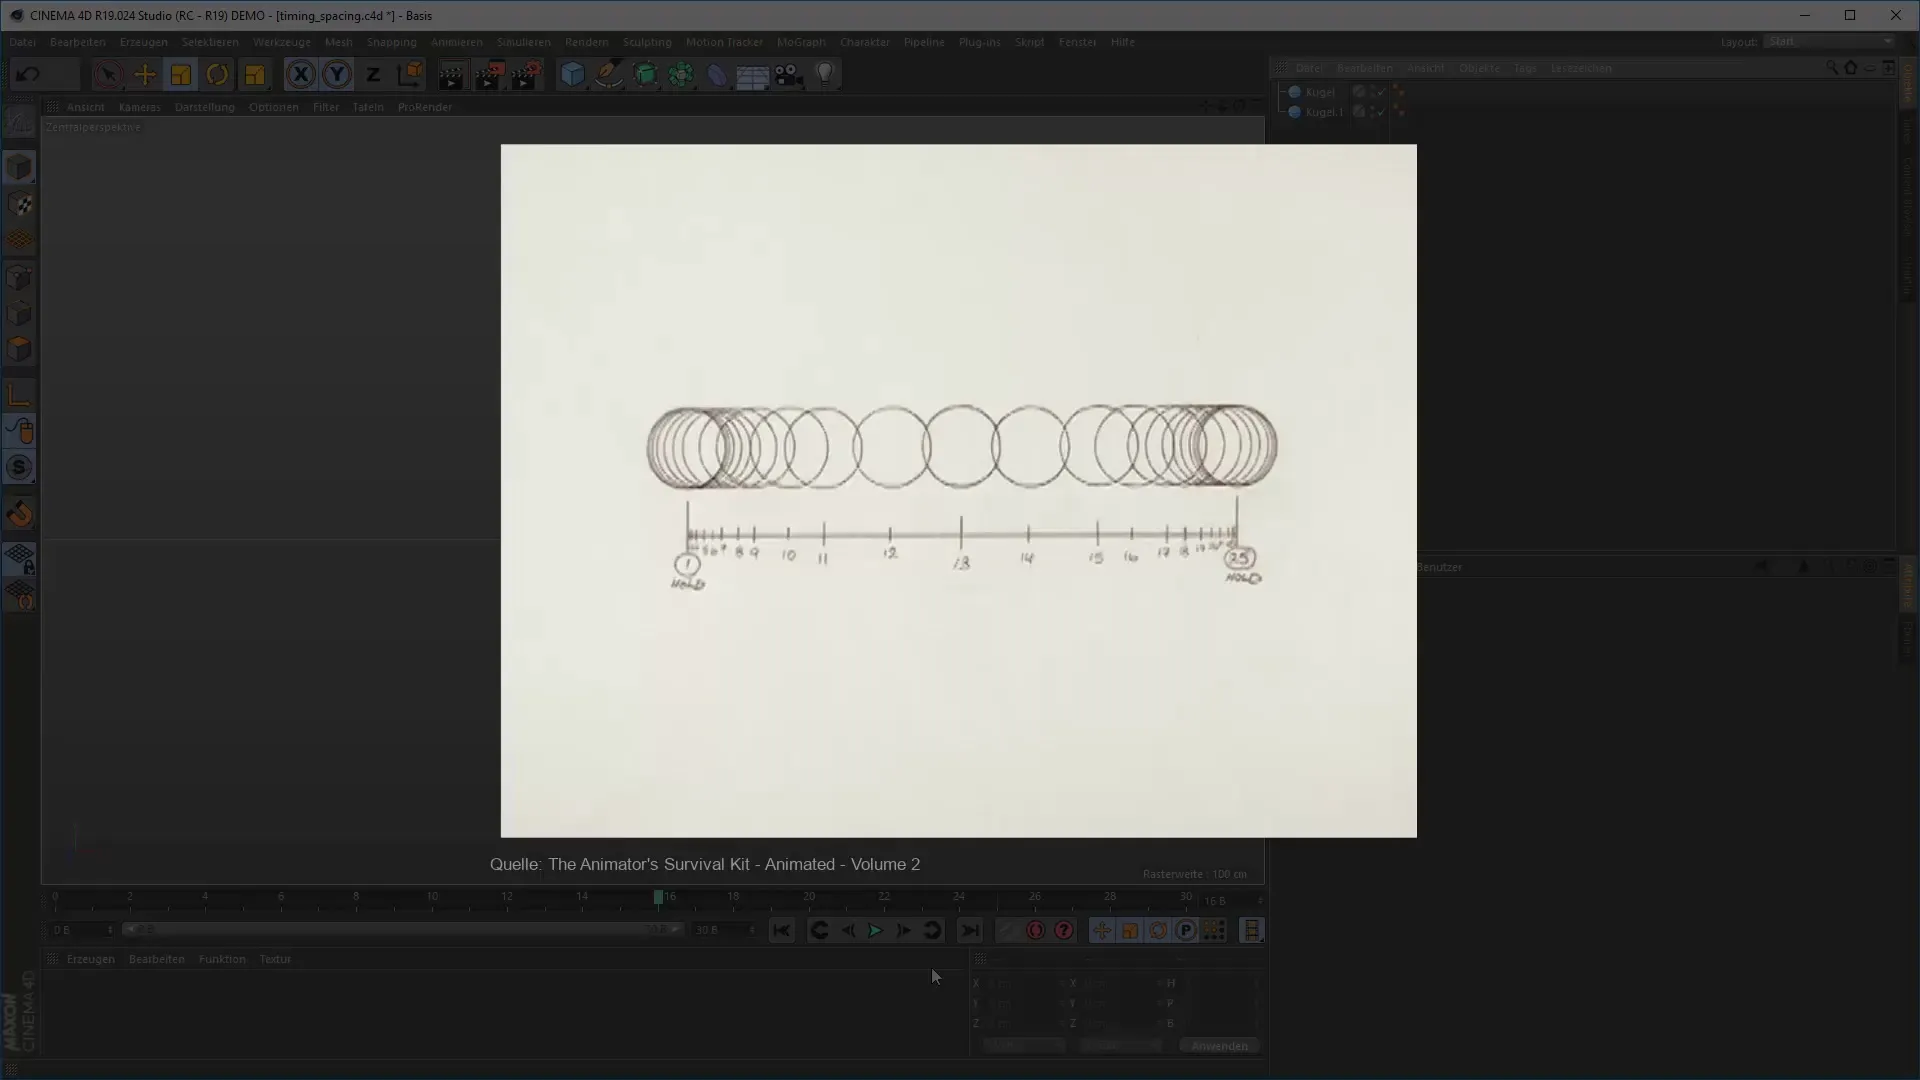Open the Datei menu in the main menu bar
1920x1080 pixels.
(x=22, y=42)
